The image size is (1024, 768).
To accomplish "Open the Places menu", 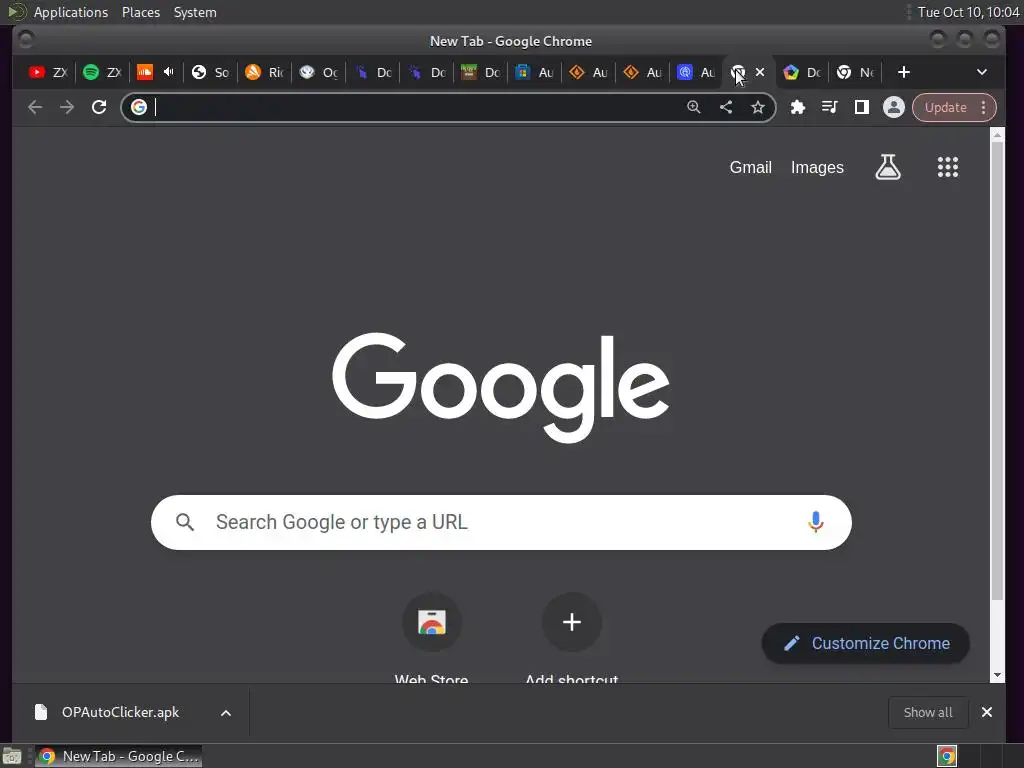I will 140,12.
